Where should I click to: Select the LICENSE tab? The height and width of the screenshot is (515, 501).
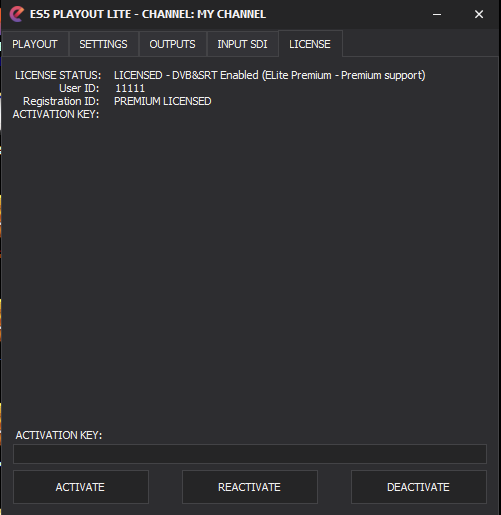(310, 44)
